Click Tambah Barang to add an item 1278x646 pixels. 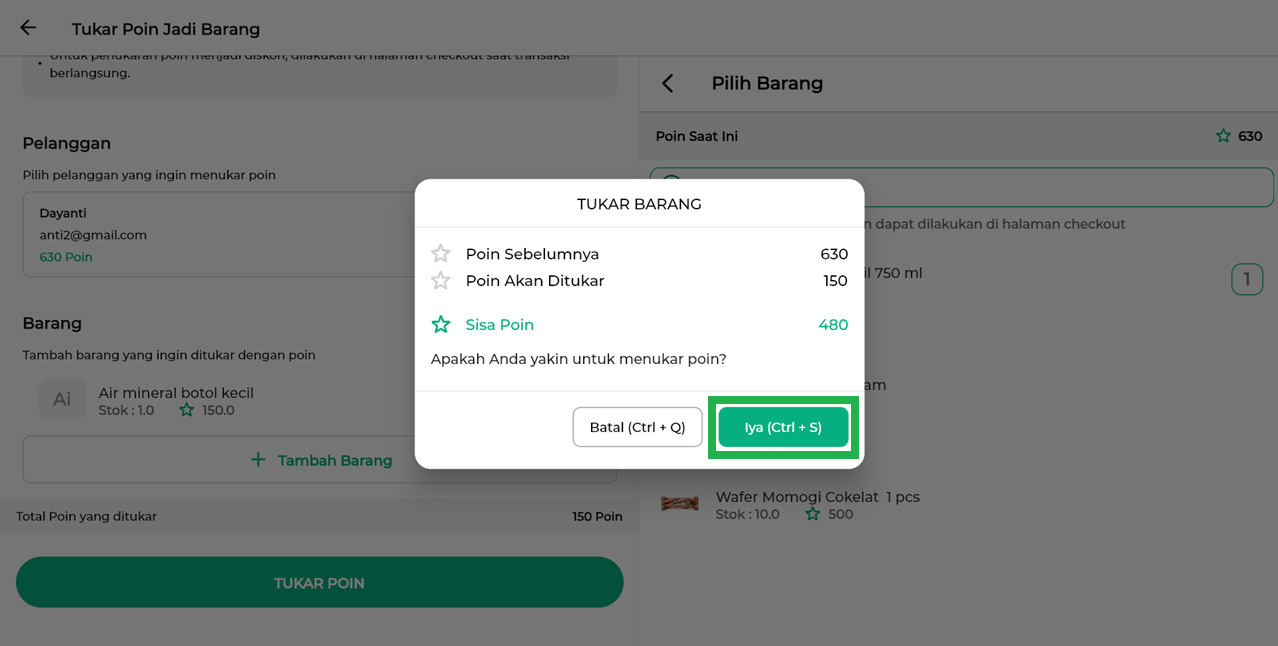pyautogui.click(x=320, y=460)
